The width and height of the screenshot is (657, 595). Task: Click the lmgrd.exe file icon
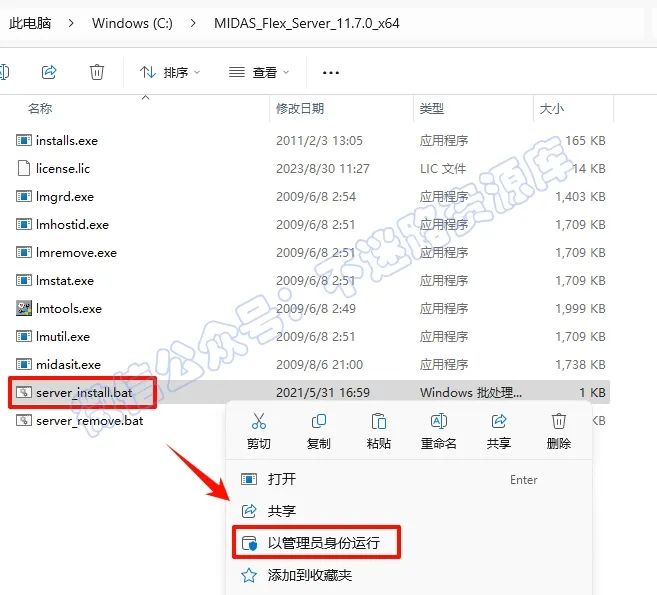pos(24,196)
